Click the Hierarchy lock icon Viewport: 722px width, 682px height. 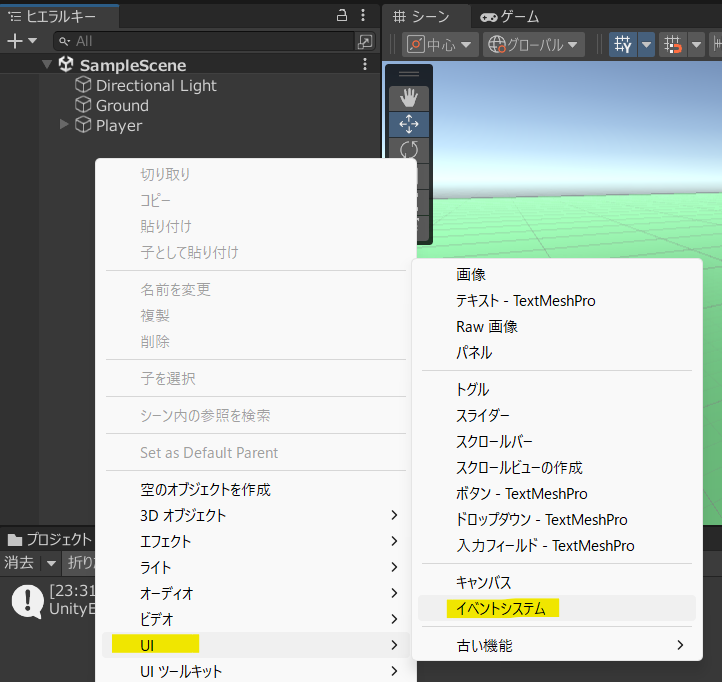click(342, 15)
